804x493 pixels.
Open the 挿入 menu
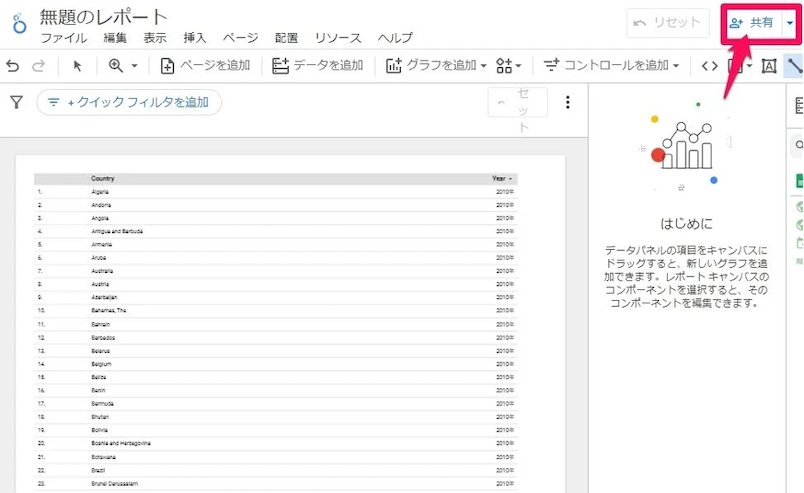pyautogui.click(x=195, y=38)
